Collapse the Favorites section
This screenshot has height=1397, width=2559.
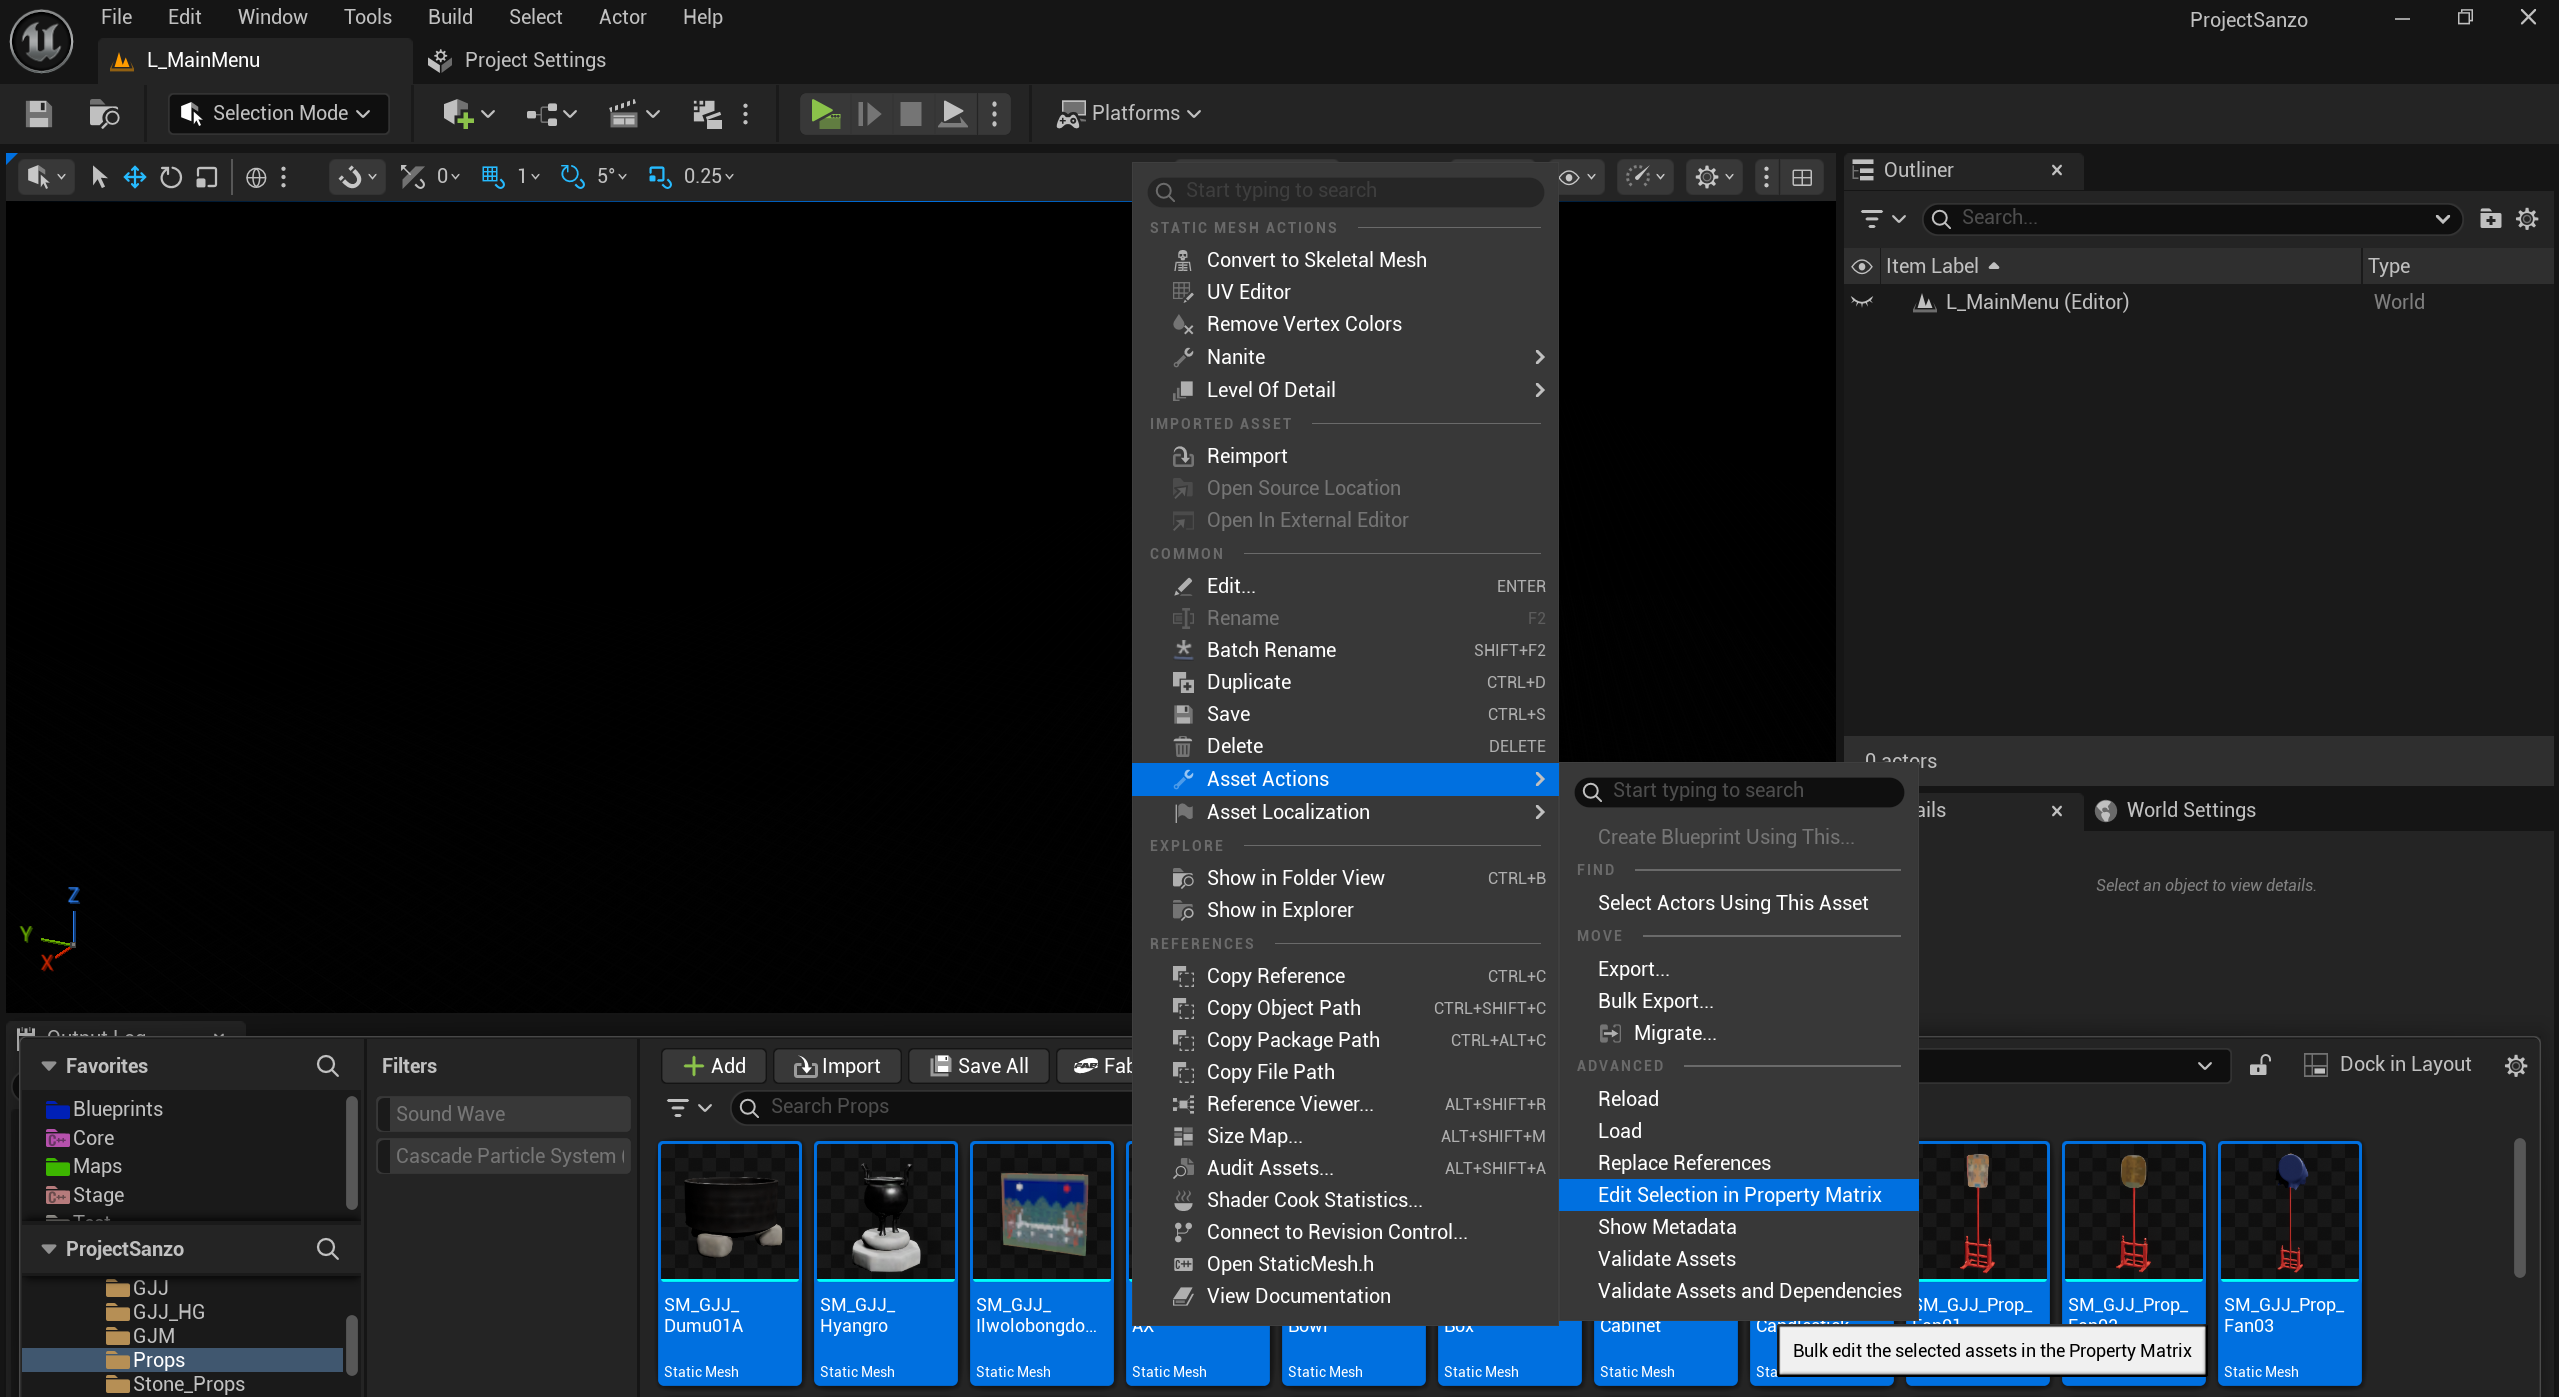point(48,1066)
